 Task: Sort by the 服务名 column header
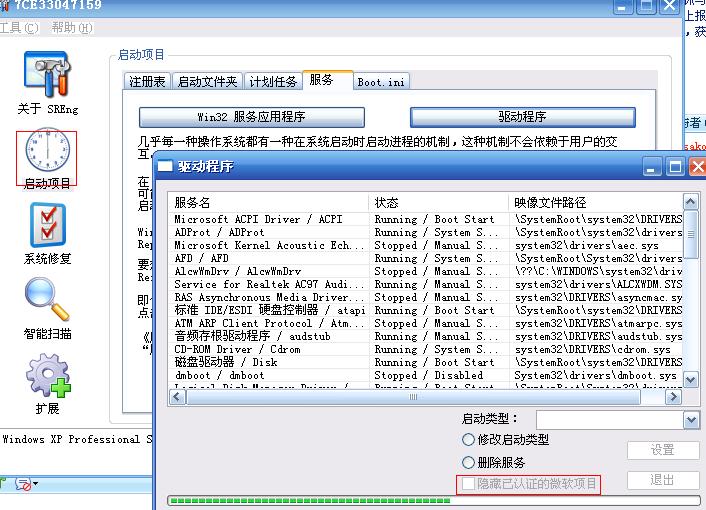coord(268,203)
